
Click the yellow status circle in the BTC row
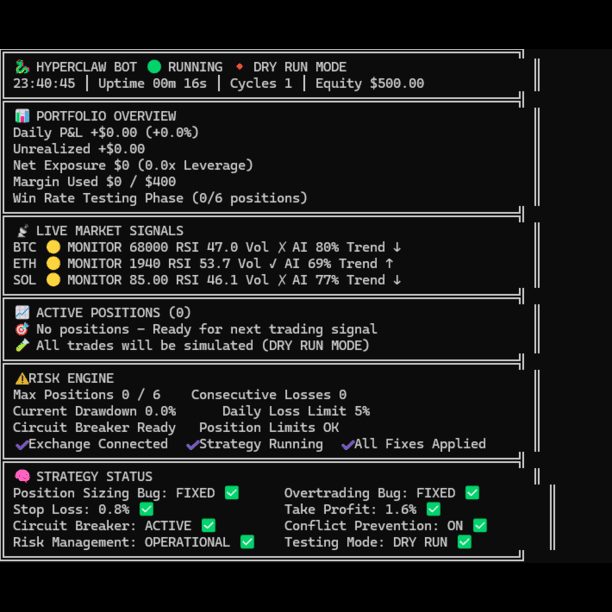[53, 247]
